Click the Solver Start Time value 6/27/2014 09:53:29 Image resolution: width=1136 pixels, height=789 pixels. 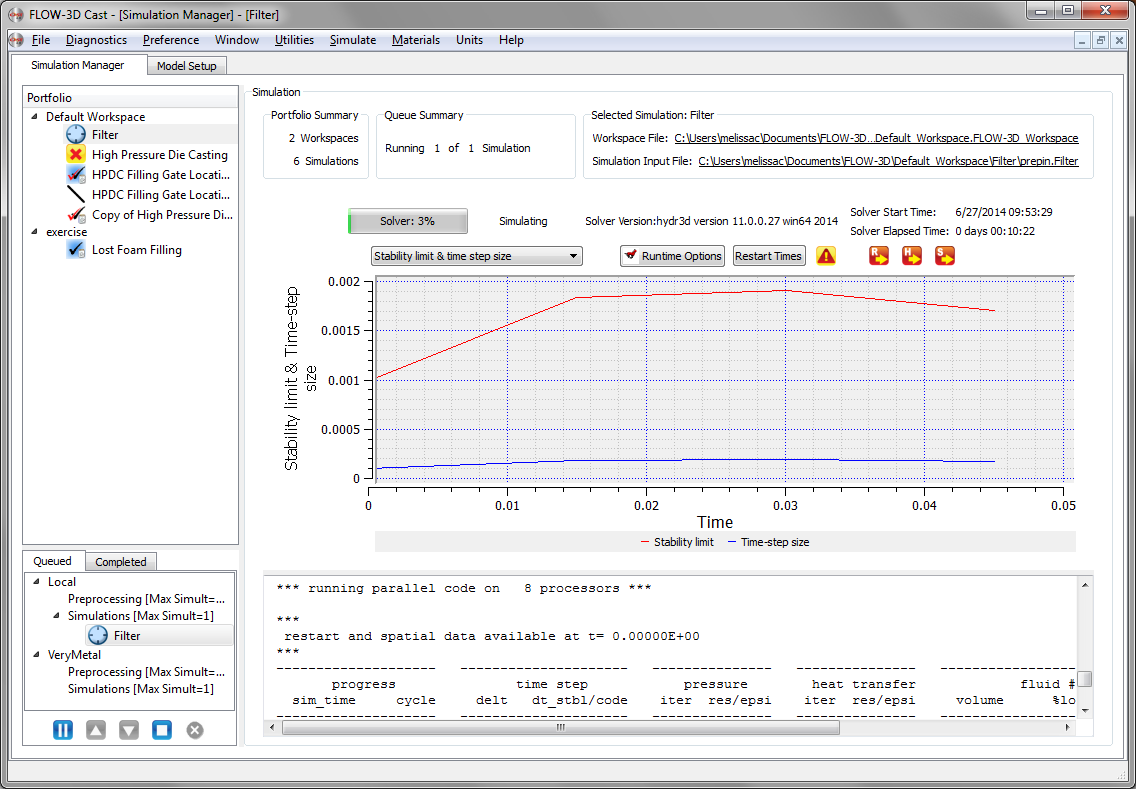[1003, 212]
